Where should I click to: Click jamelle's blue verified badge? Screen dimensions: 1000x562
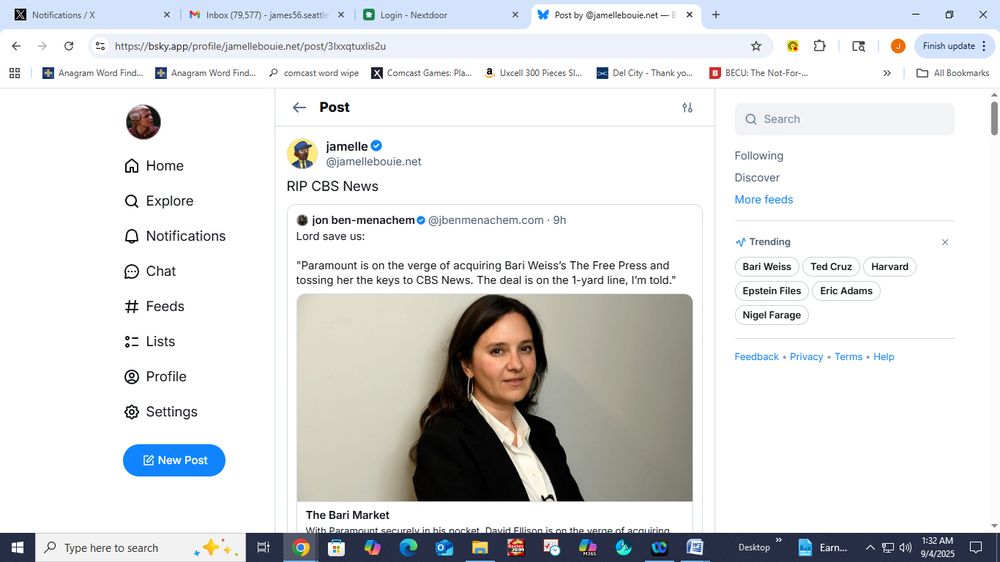pos(376,146)
